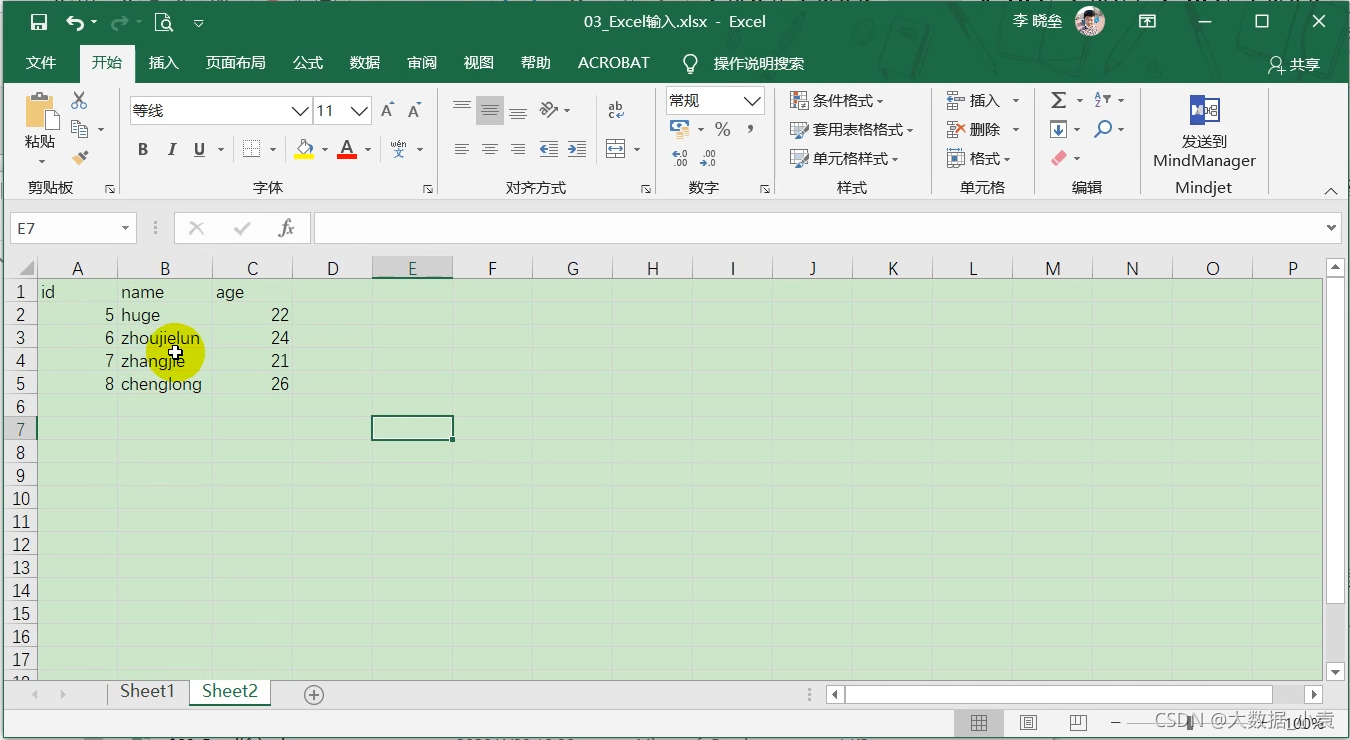The height and width of the screenshot is (740, 1350).
Task: Click the Copy icon in clipboard group
Action: coord(80,129)
